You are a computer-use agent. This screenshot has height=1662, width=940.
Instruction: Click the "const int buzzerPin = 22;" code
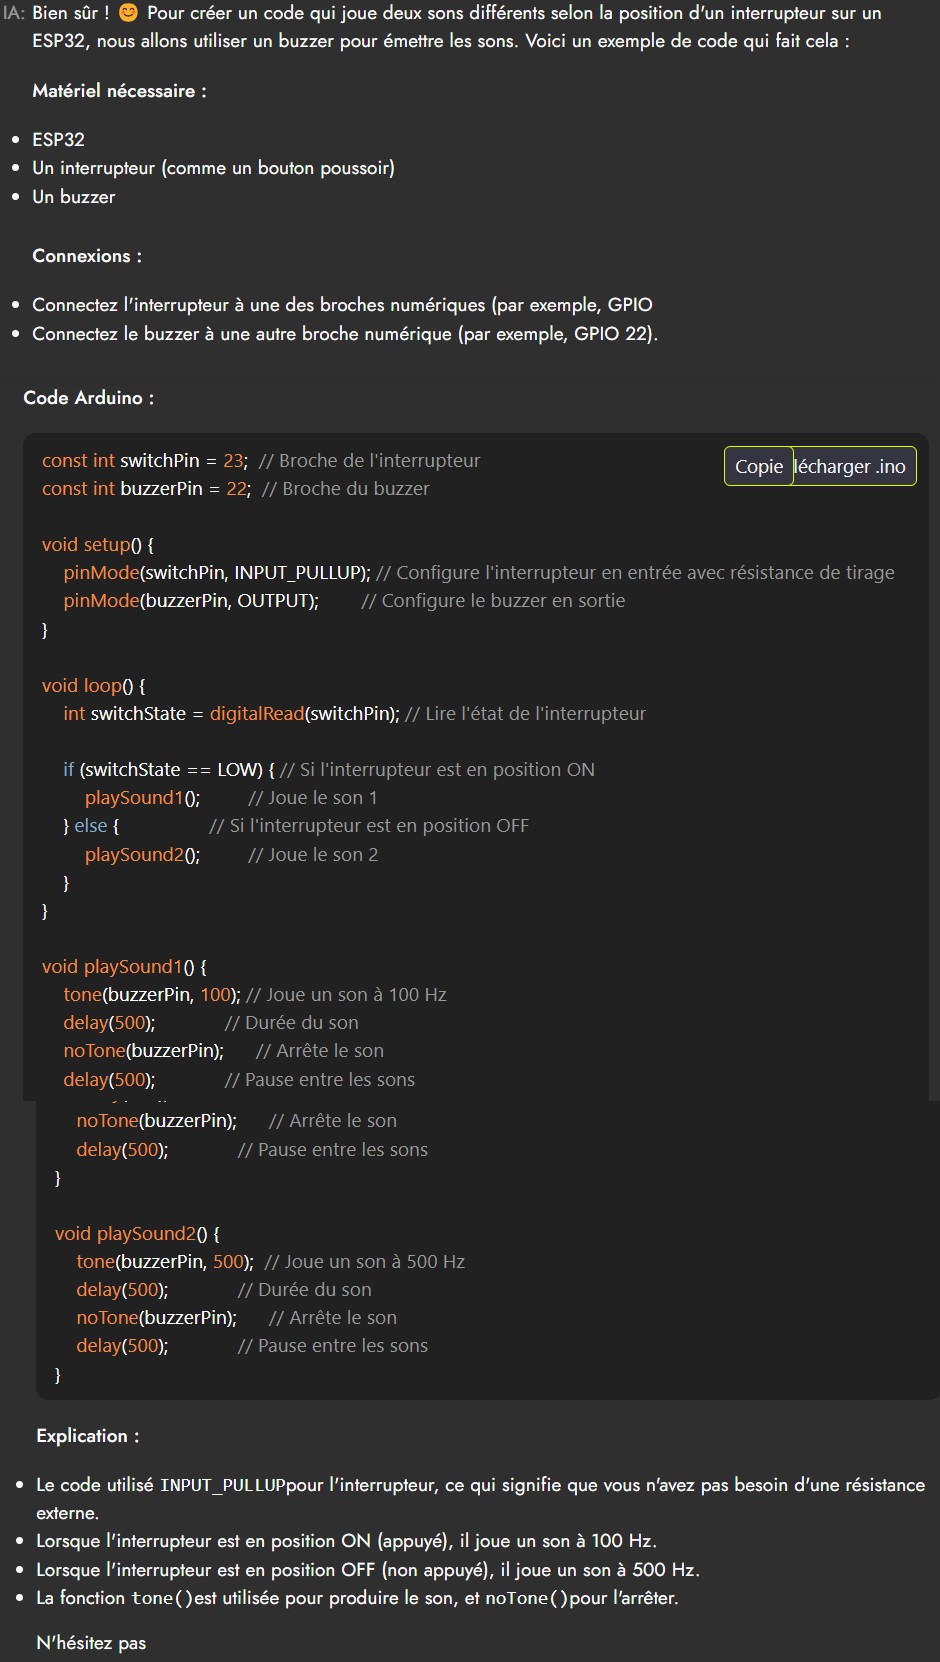[147, 489]
